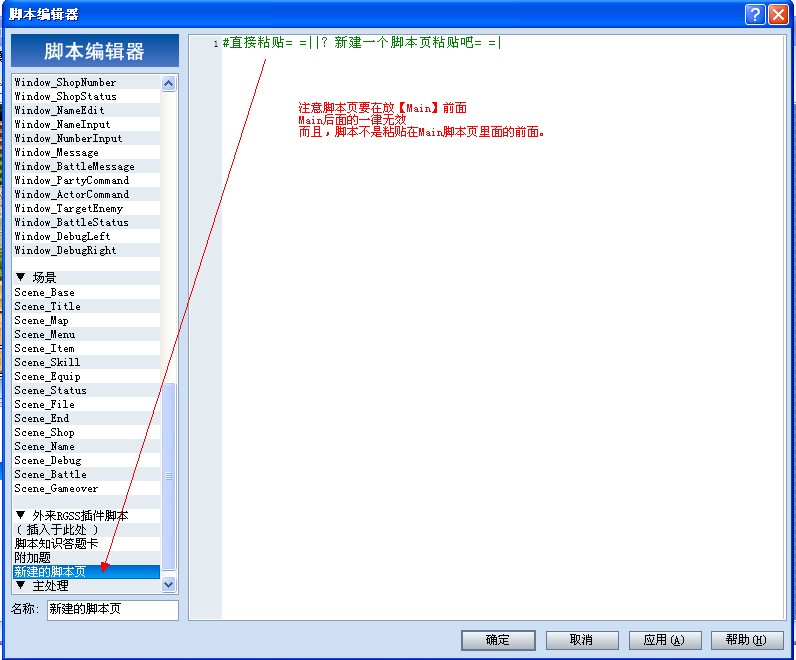Click the 取消 button
796x660 pixels.
(582, 640)
